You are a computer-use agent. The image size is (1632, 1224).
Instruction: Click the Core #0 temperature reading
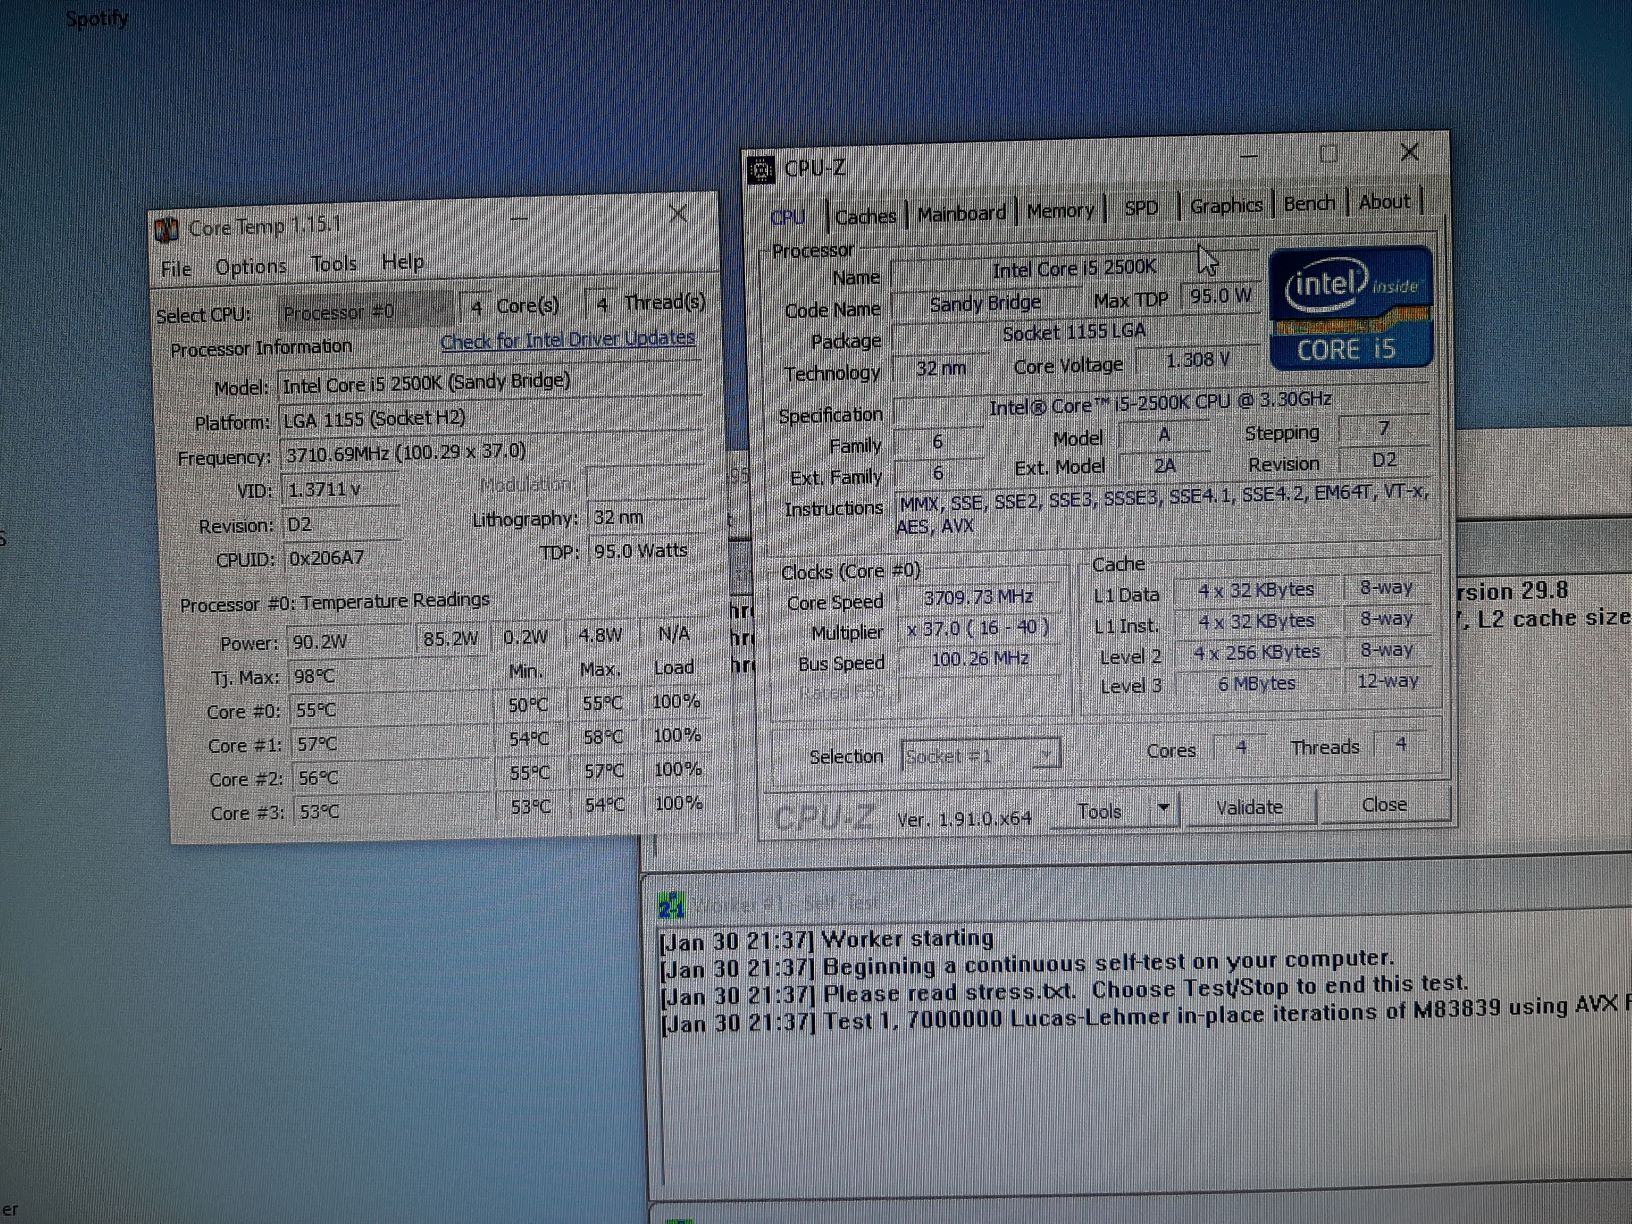[391, 710]
